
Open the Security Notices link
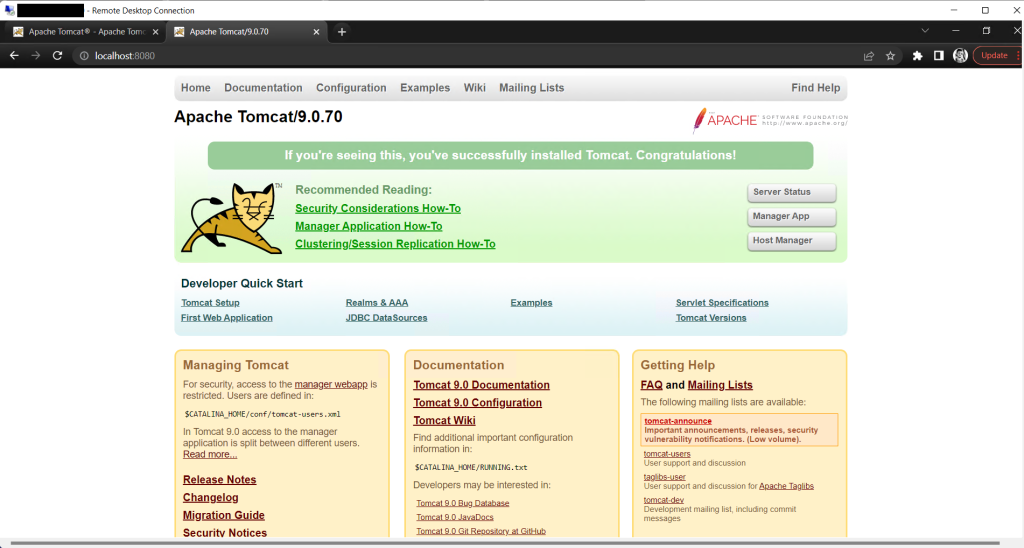click(x=225, y=532)
